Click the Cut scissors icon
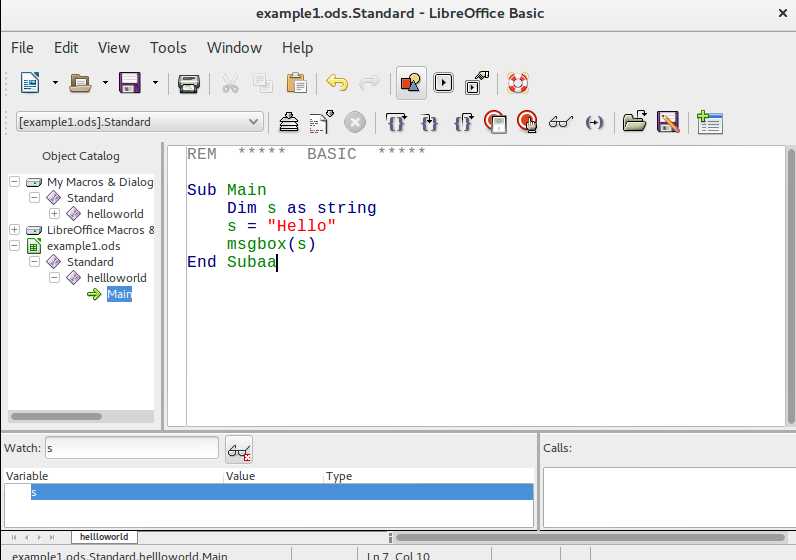 pos(230,83)
